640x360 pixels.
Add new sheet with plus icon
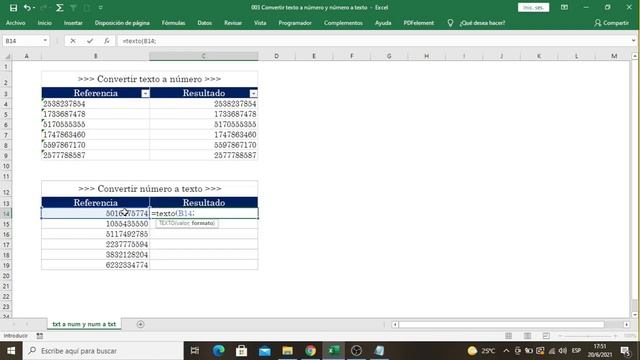pyautogui.click(x=140, y=324)
